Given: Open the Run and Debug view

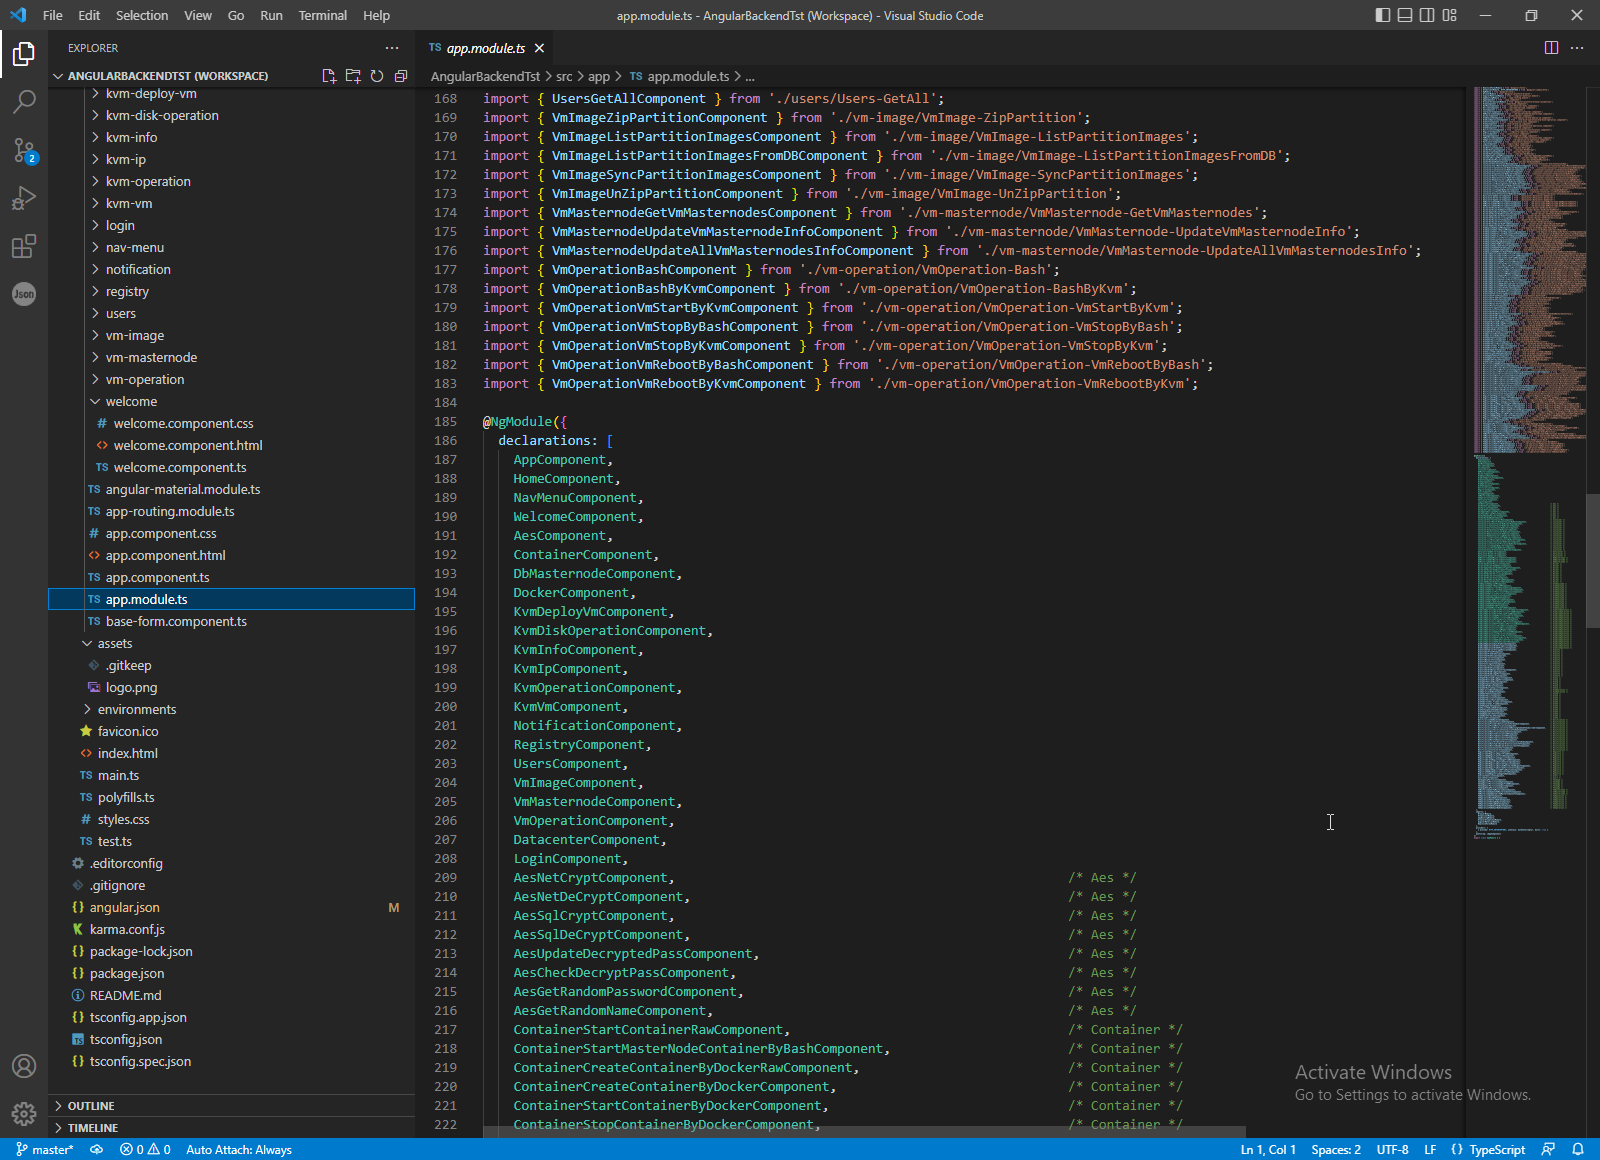Looking at the screenshot, I should (x=24, y=198).
